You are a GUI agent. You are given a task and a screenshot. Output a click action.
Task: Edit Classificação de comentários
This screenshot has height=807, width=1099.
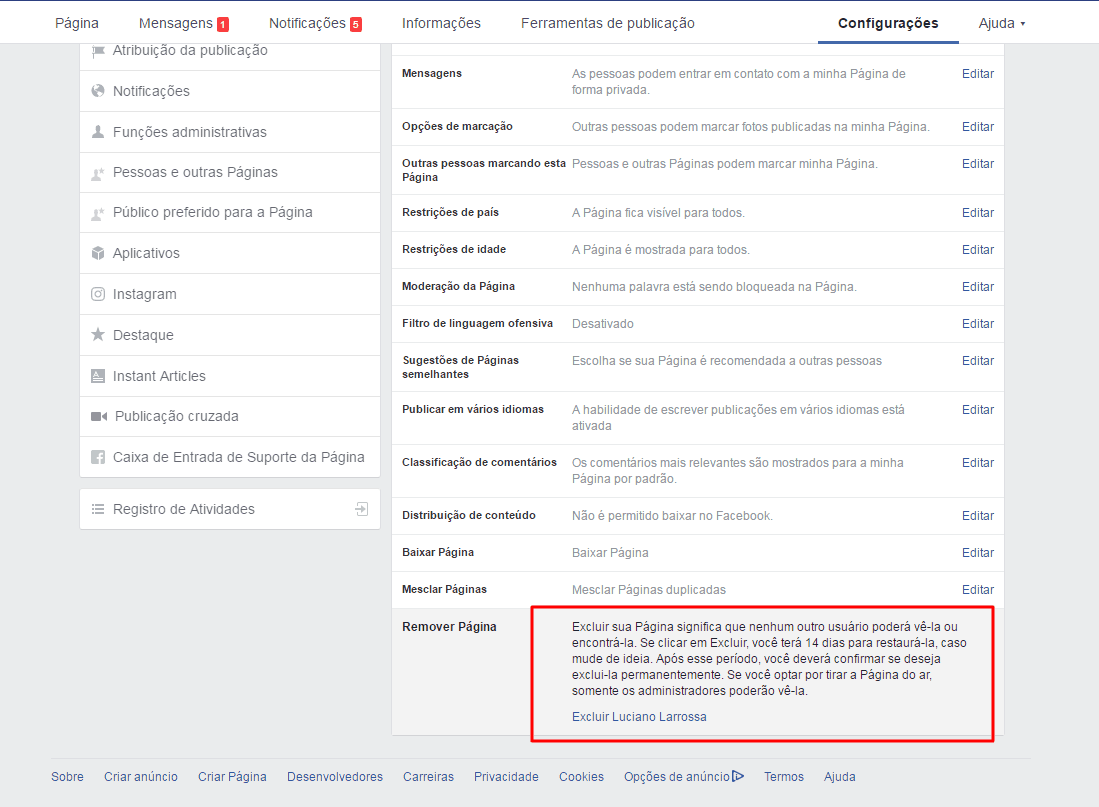point(978,463)
